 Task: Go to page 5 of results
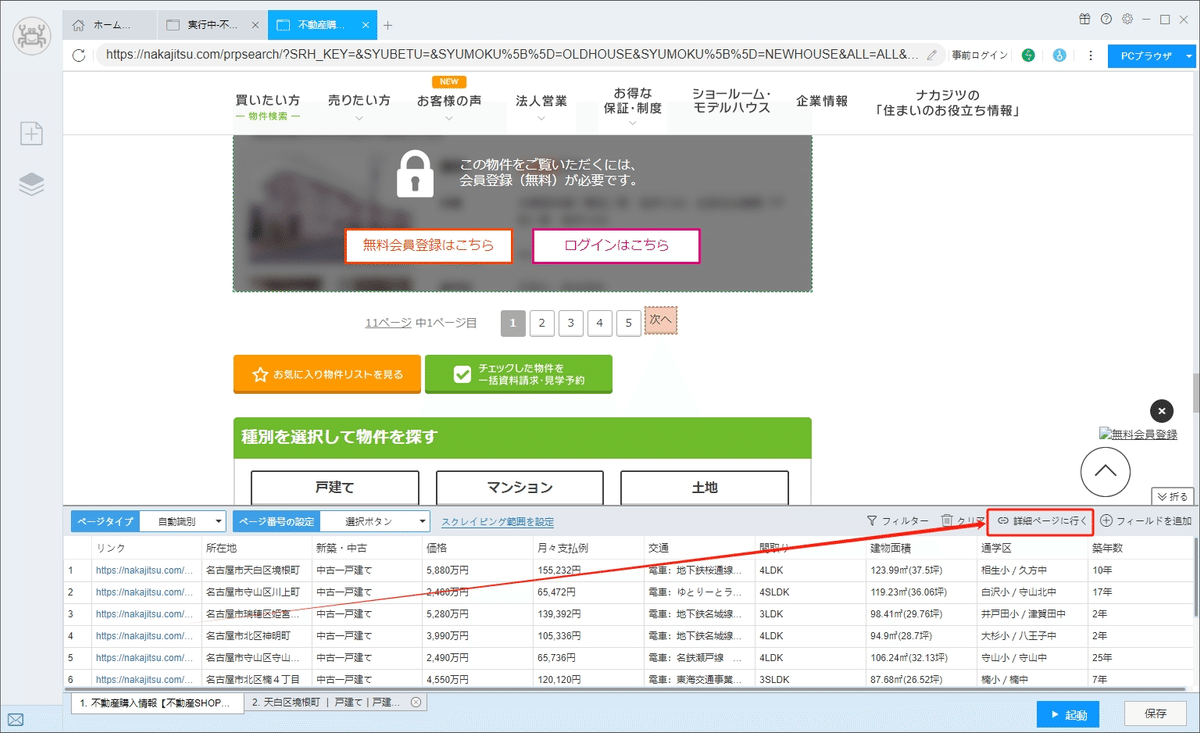point(628,323)
